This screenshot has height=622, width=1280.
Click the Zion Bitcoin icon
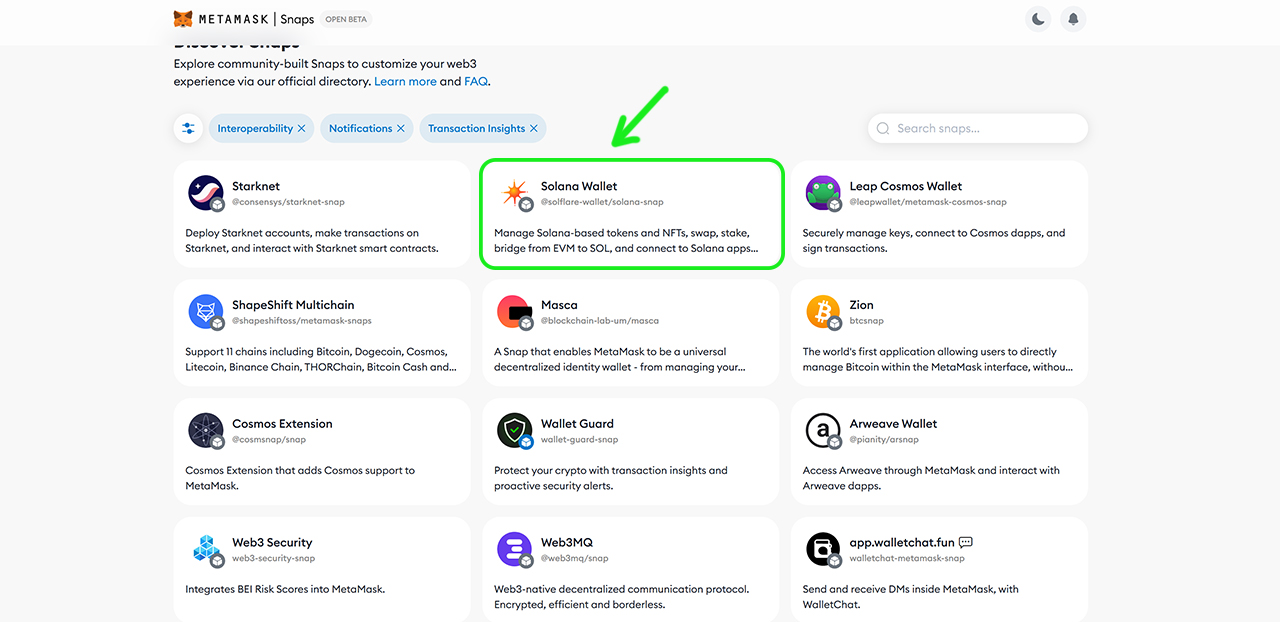tap(823, 311)
